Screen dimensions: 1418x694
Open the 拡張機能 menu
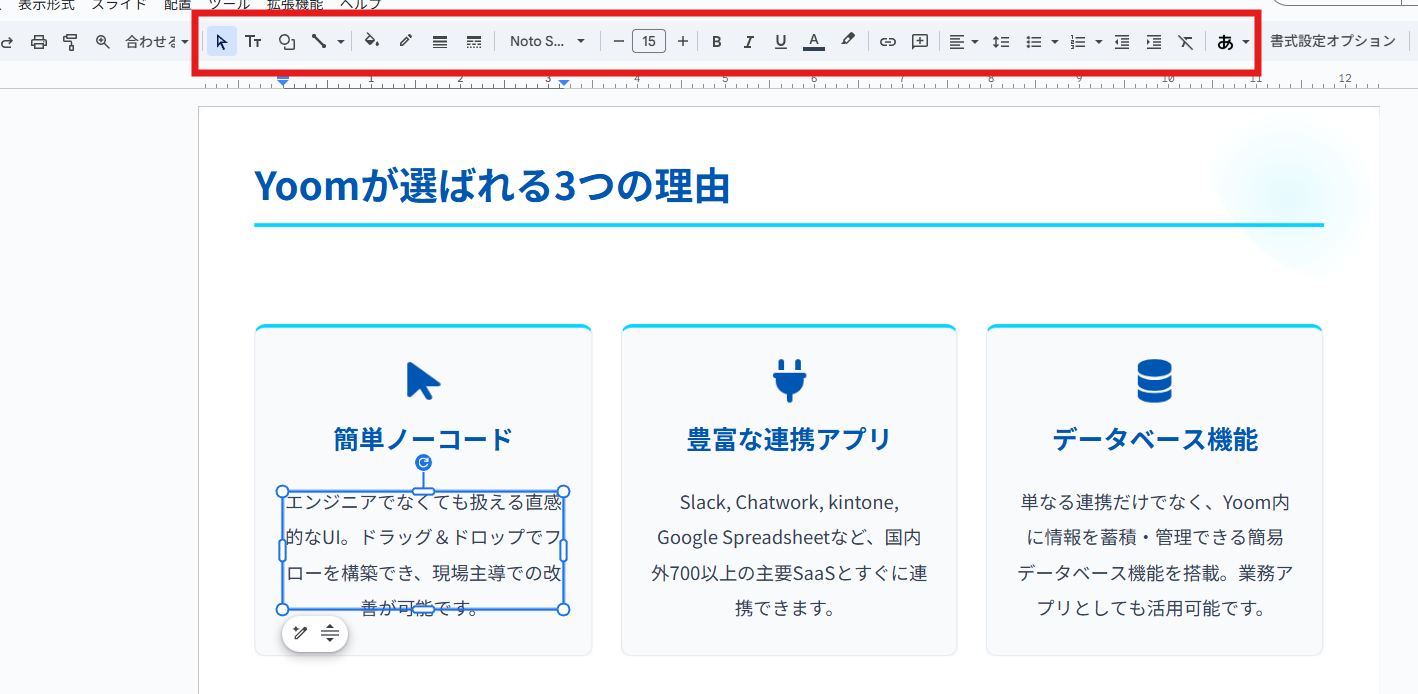tap(295, 4)
